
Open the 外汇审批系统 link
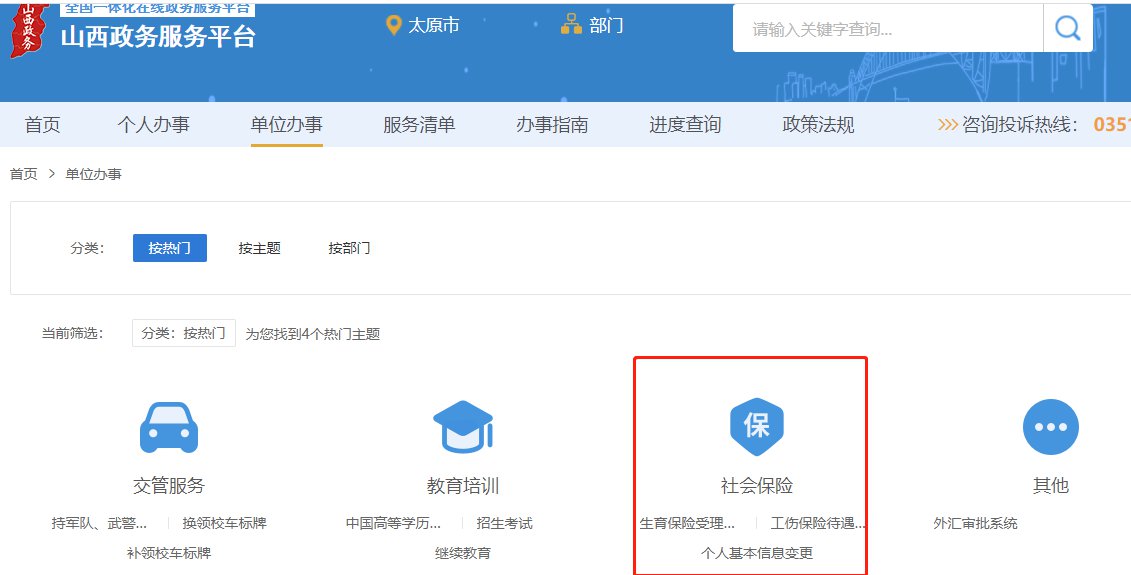pos(975,523)
